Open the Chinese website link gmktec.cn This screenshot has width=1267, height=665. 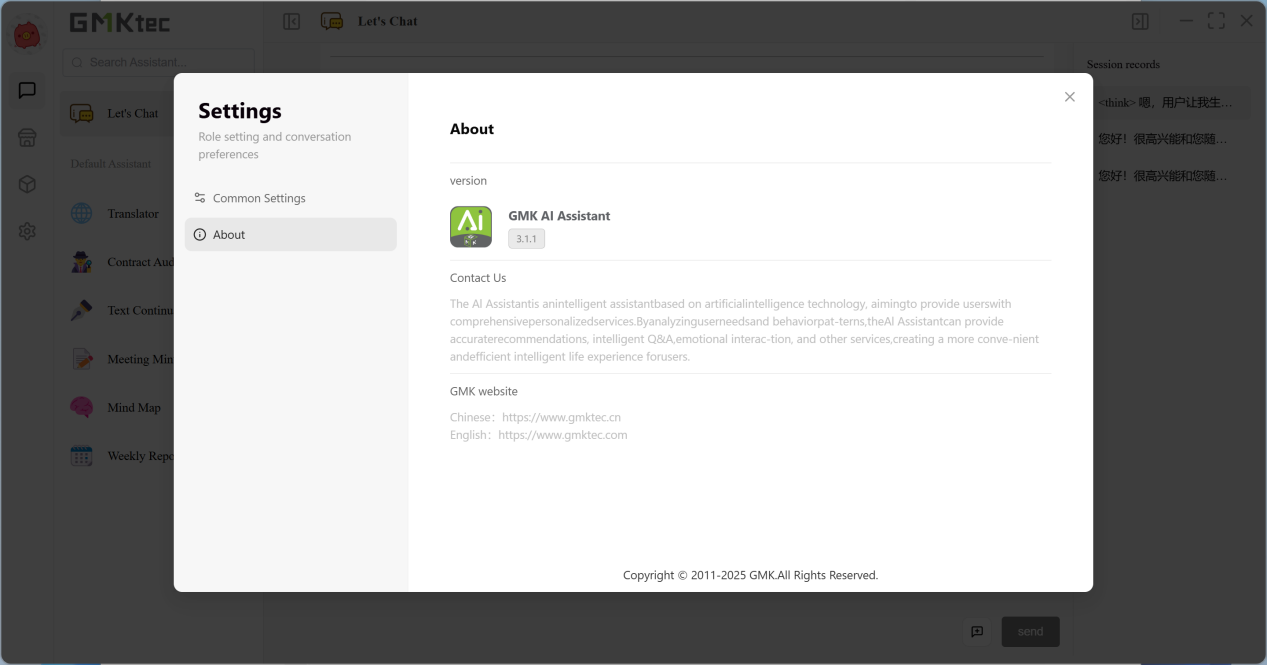click(561, 417)
